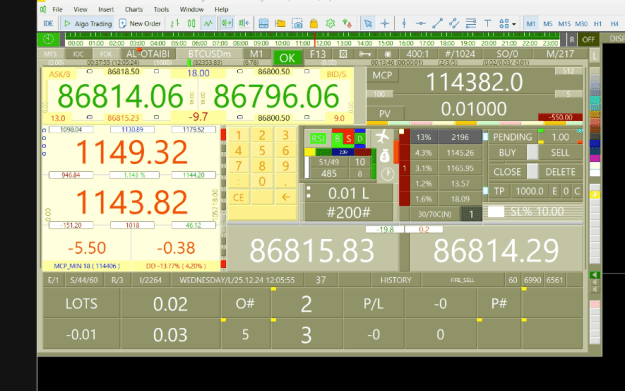Tick the checkbox left of TP

[x=485, y=191]
